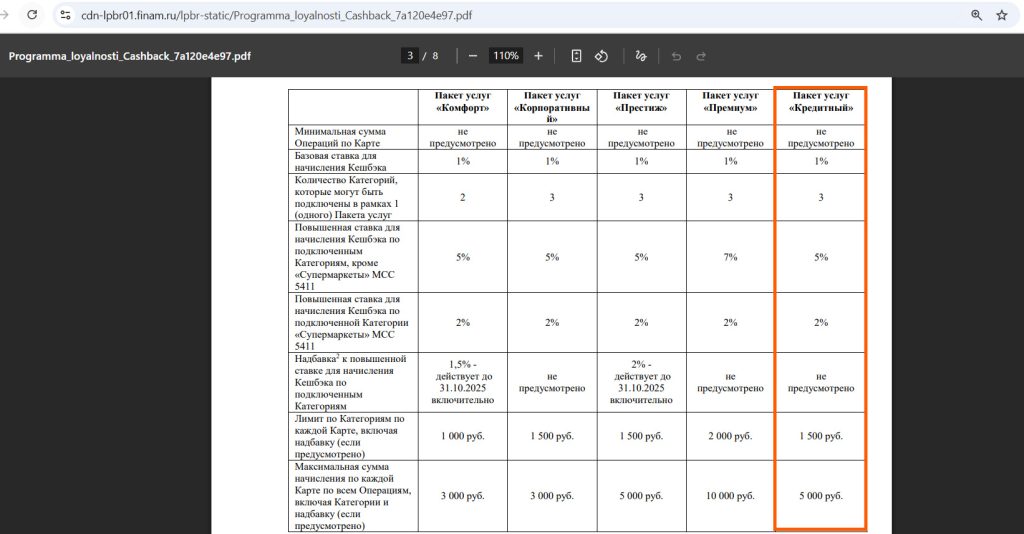
Task: Click row label Надбавка к повышенной ставке
Action: (350, 382)
